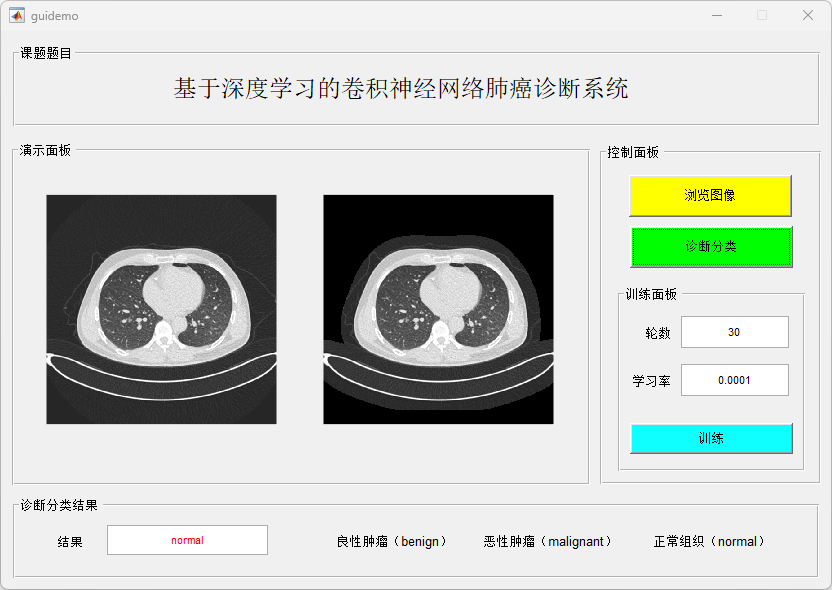The width and height of the screenshot is (832, 590).
Task: Click the 诊断分类结果 panel heading
Action: [59, 505]
